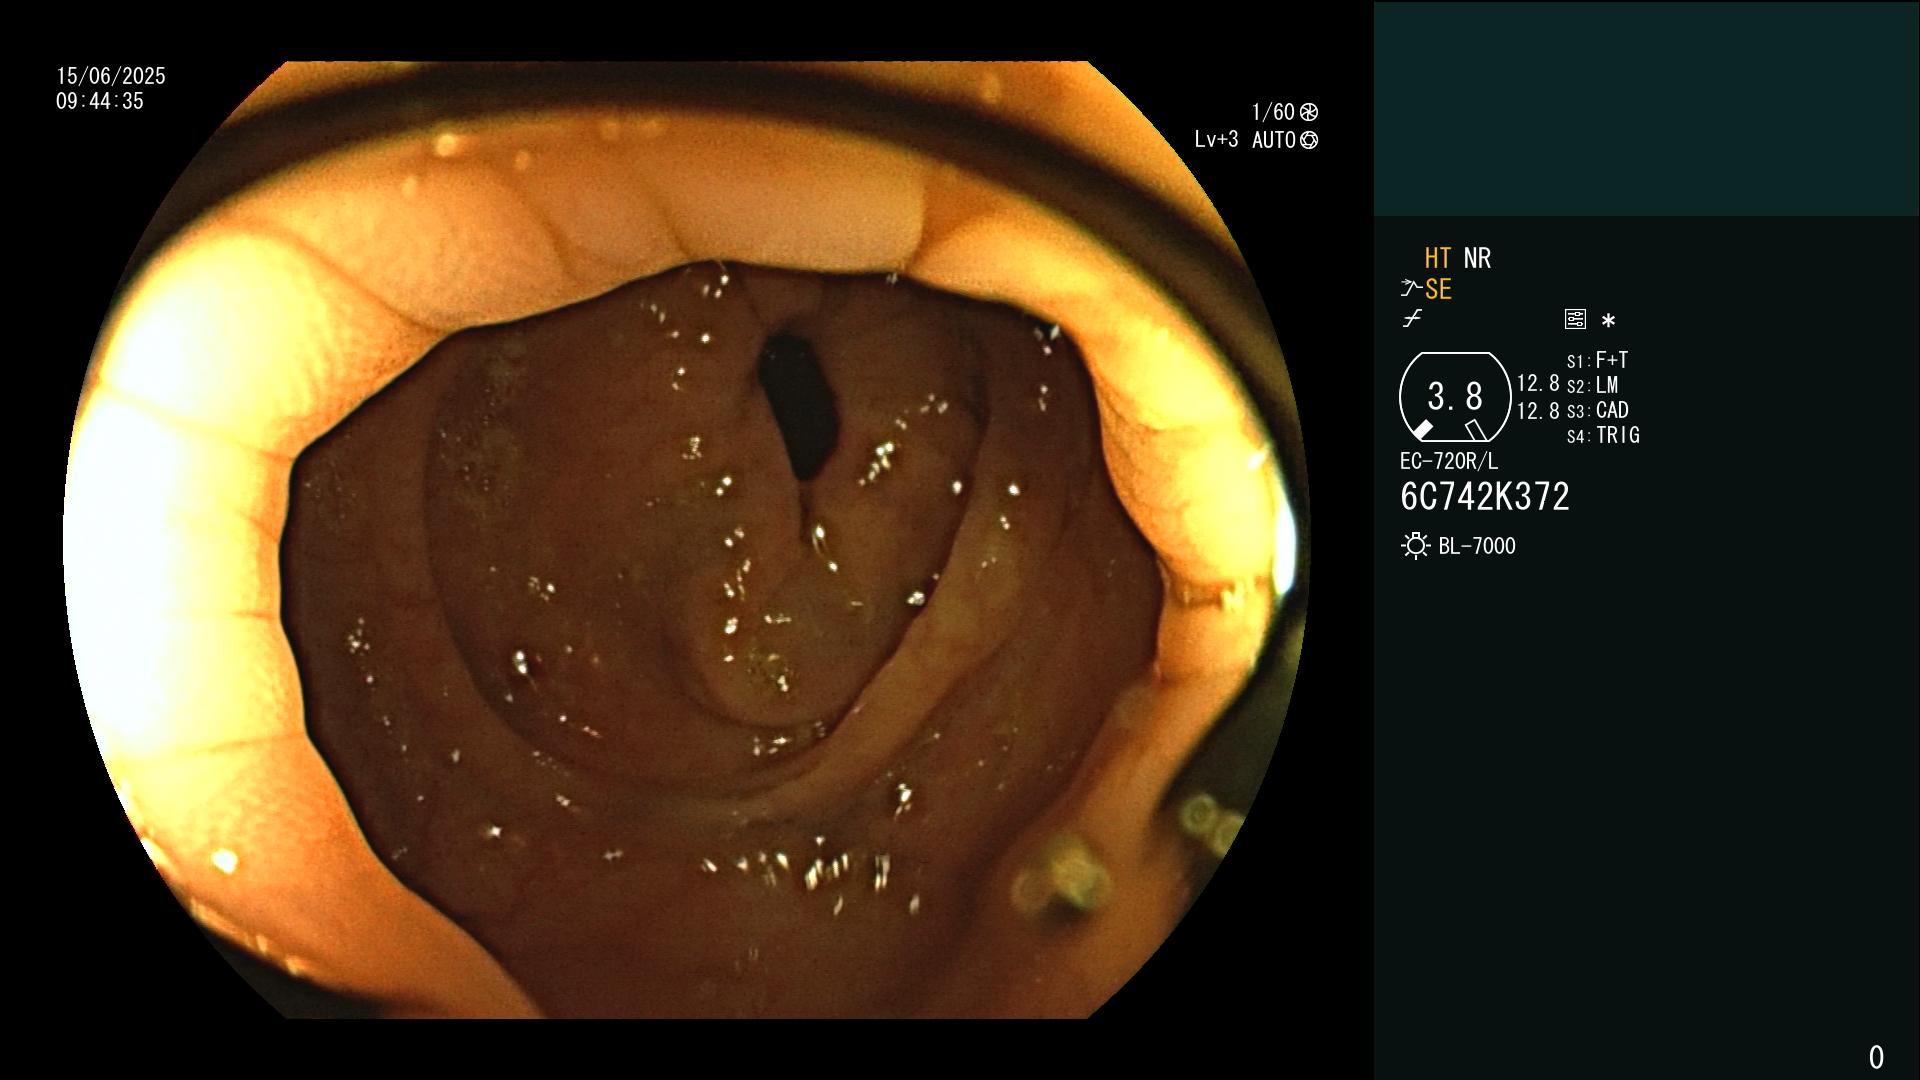The width and height of the screenshot is (1920, 1080).
Task: Open the slider settings icon
Action: (x=1575, y=319)
